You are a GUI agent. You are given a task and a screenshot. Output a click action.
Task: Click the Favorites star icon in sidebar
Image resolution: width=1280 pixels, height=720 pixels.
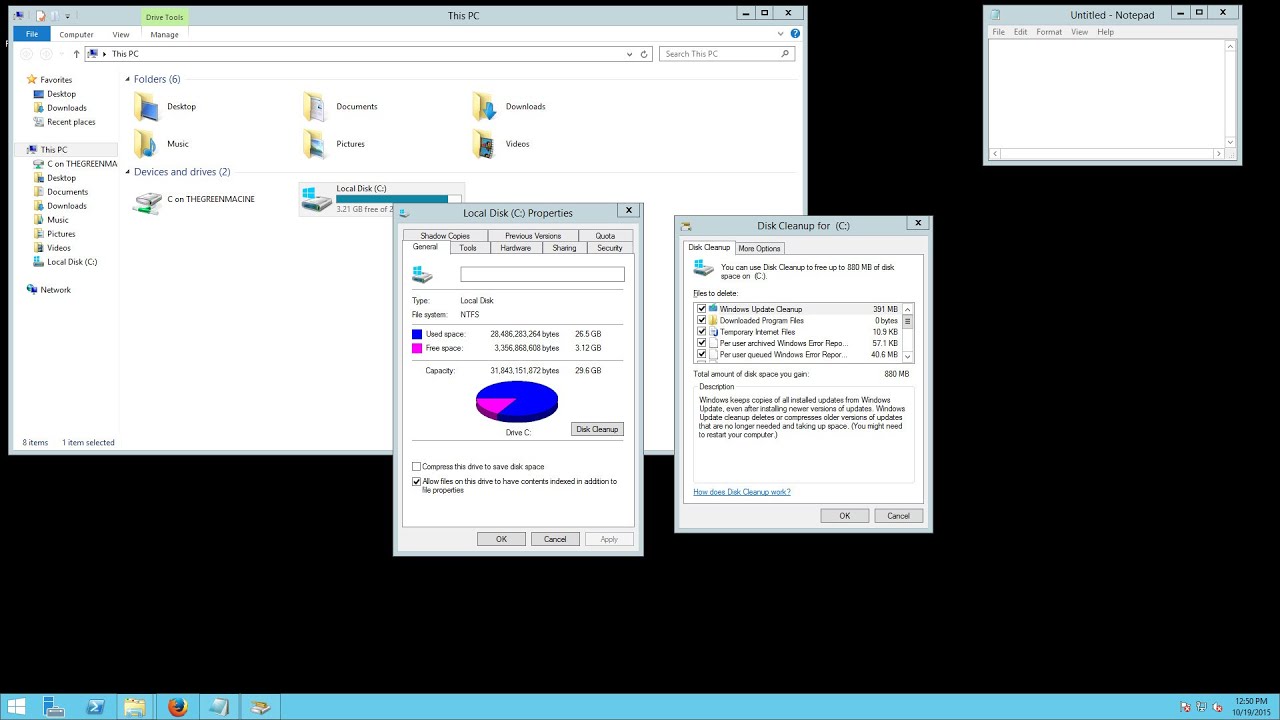(32, 80)
